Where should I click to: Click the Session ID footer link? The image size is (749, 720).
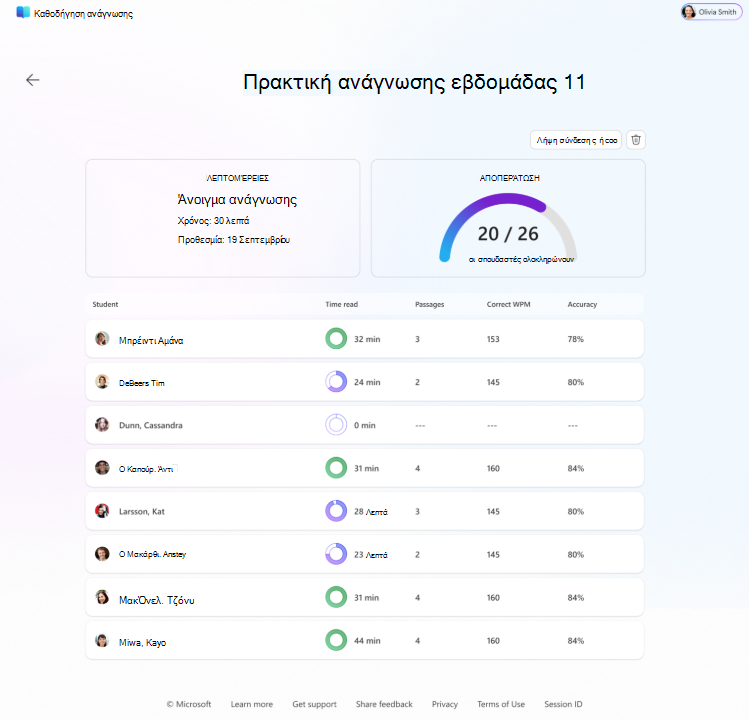coord(563,704)
